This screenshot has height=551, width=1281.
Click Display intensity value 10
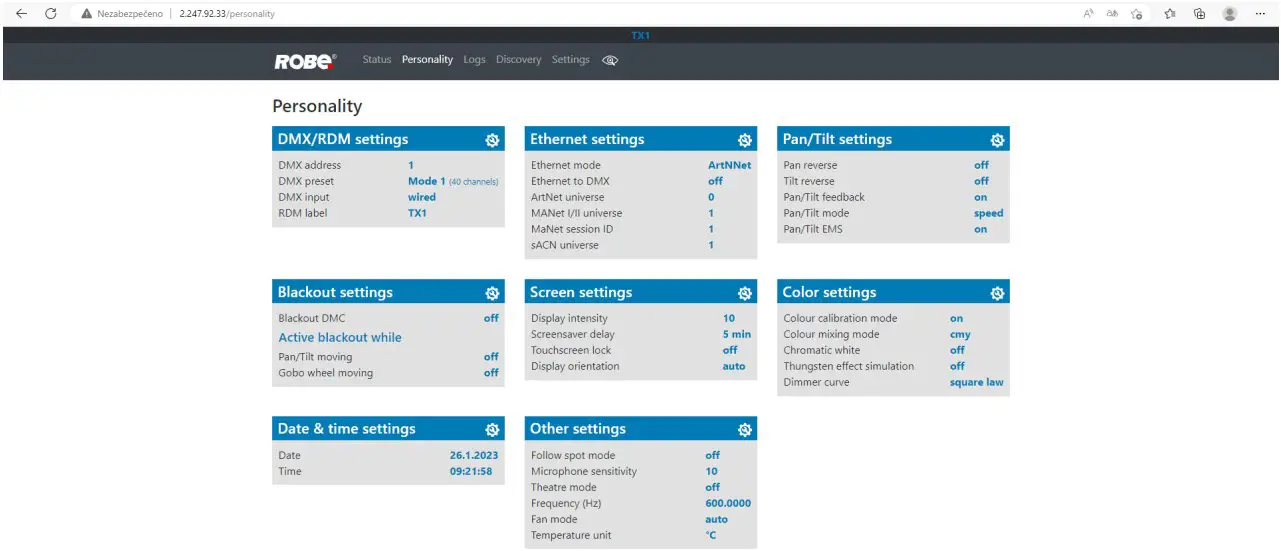tap(729, 318)
